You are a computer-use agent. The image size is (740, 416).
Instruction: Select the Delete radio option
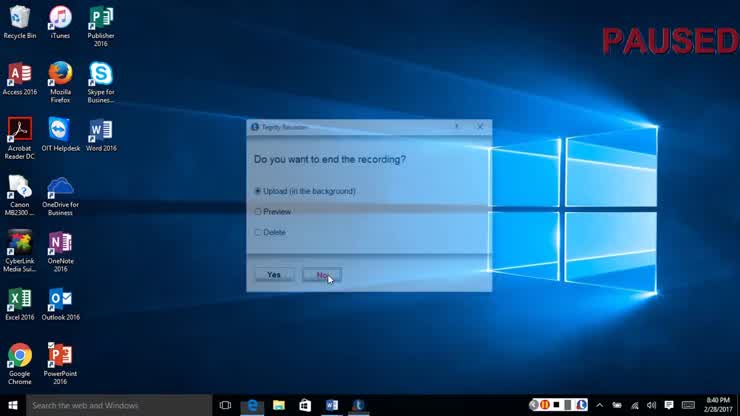(x=258, y=233)
